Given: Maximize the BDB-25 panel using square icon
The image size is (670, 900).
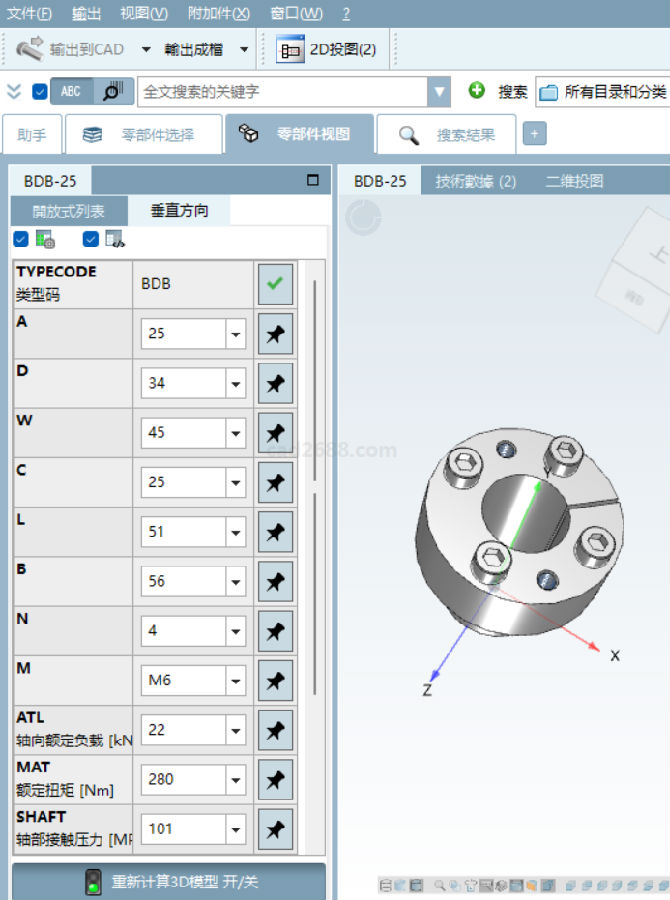Looking at the screenshot, I should click(x=313, y=181).
